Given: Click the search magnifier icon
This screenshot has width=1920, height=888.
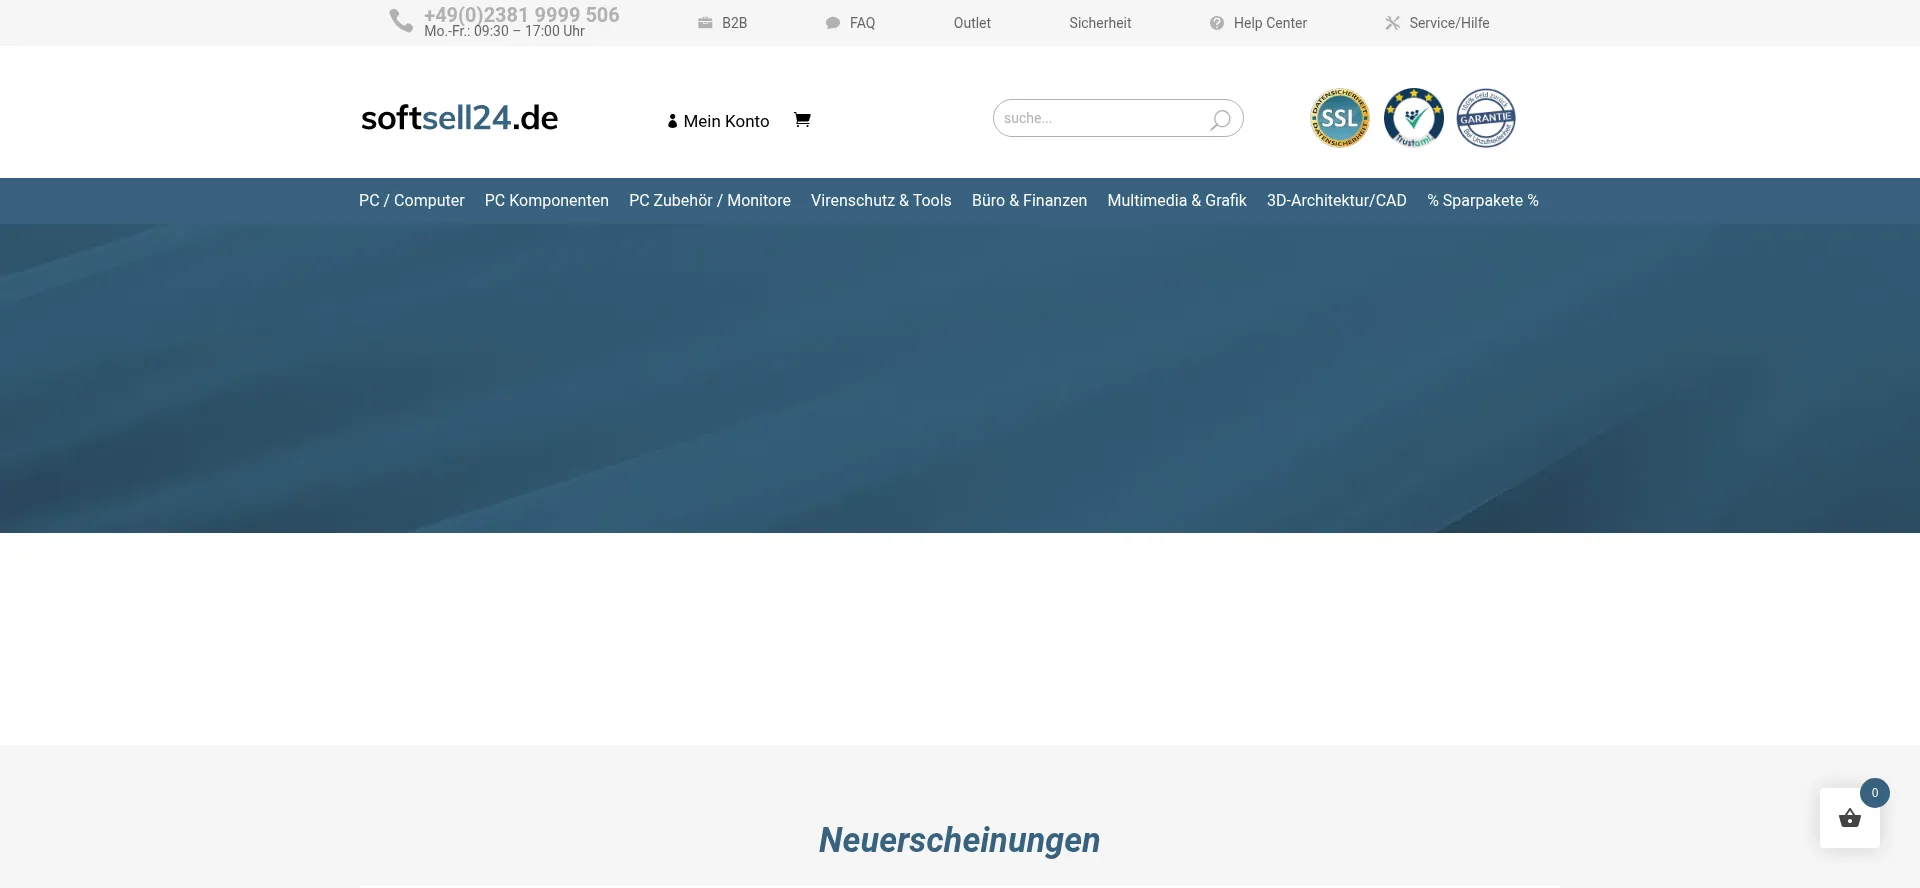Looking at the screenshot, I should (x=1220, y=120).
